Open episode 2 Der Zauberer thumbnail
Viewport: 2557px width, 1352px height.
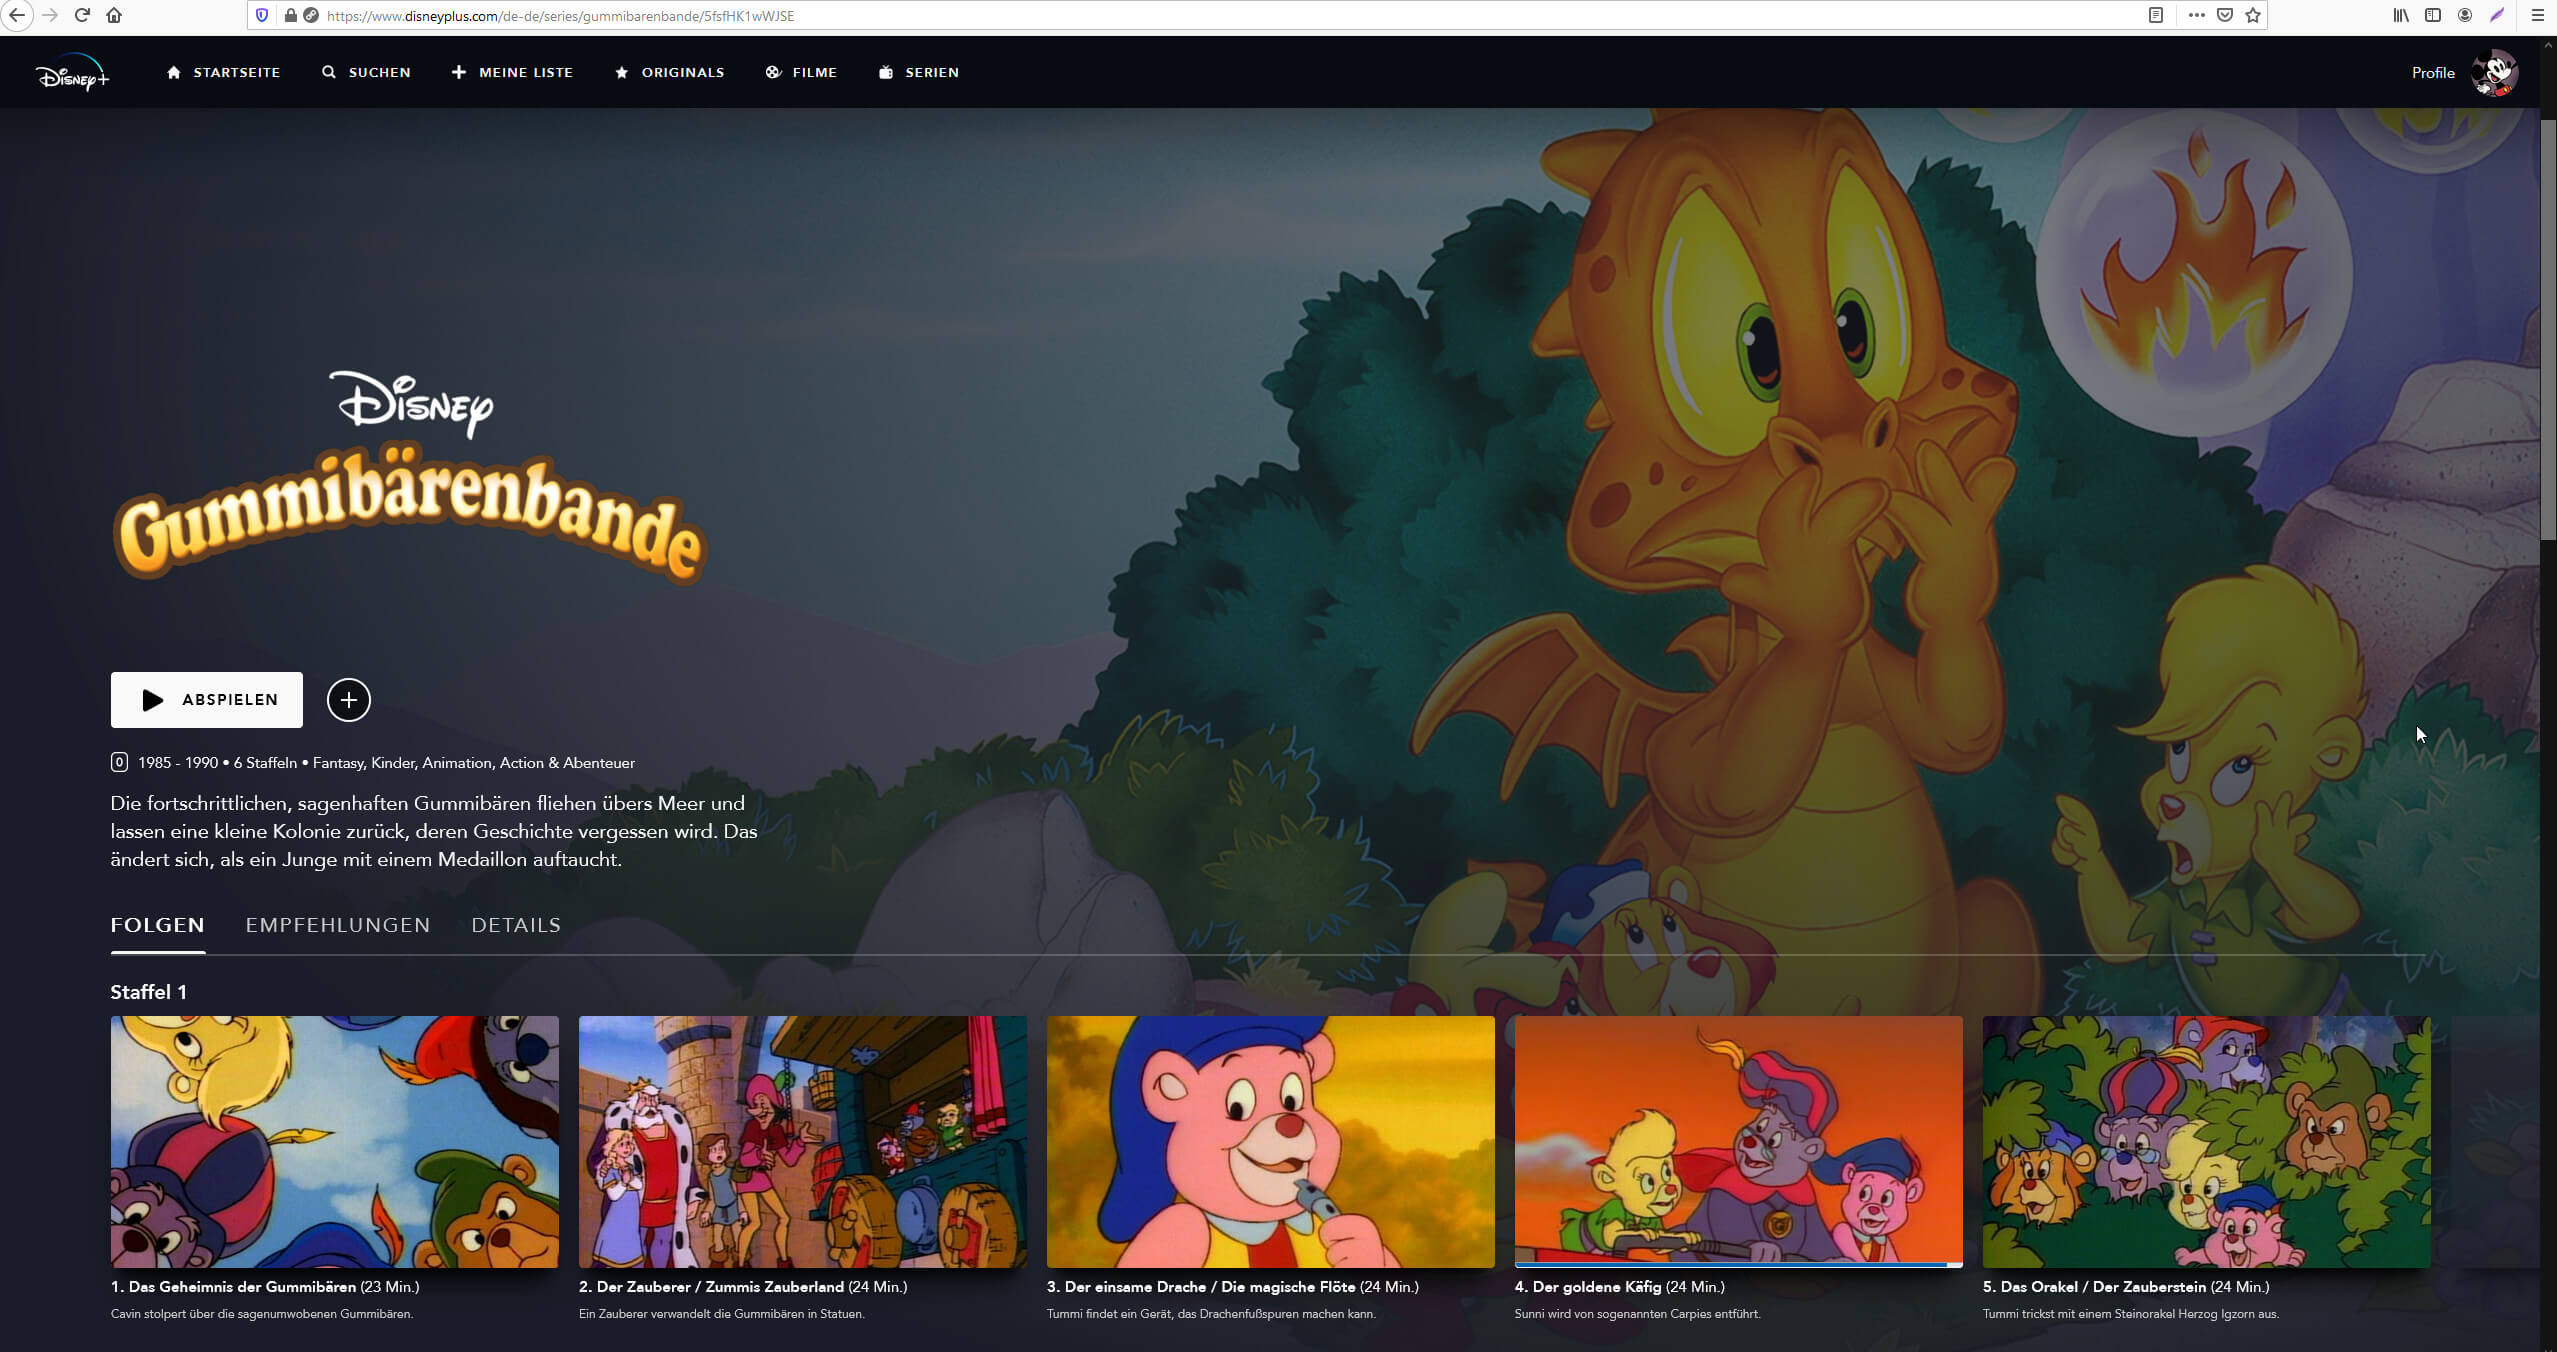point(803,1142)
